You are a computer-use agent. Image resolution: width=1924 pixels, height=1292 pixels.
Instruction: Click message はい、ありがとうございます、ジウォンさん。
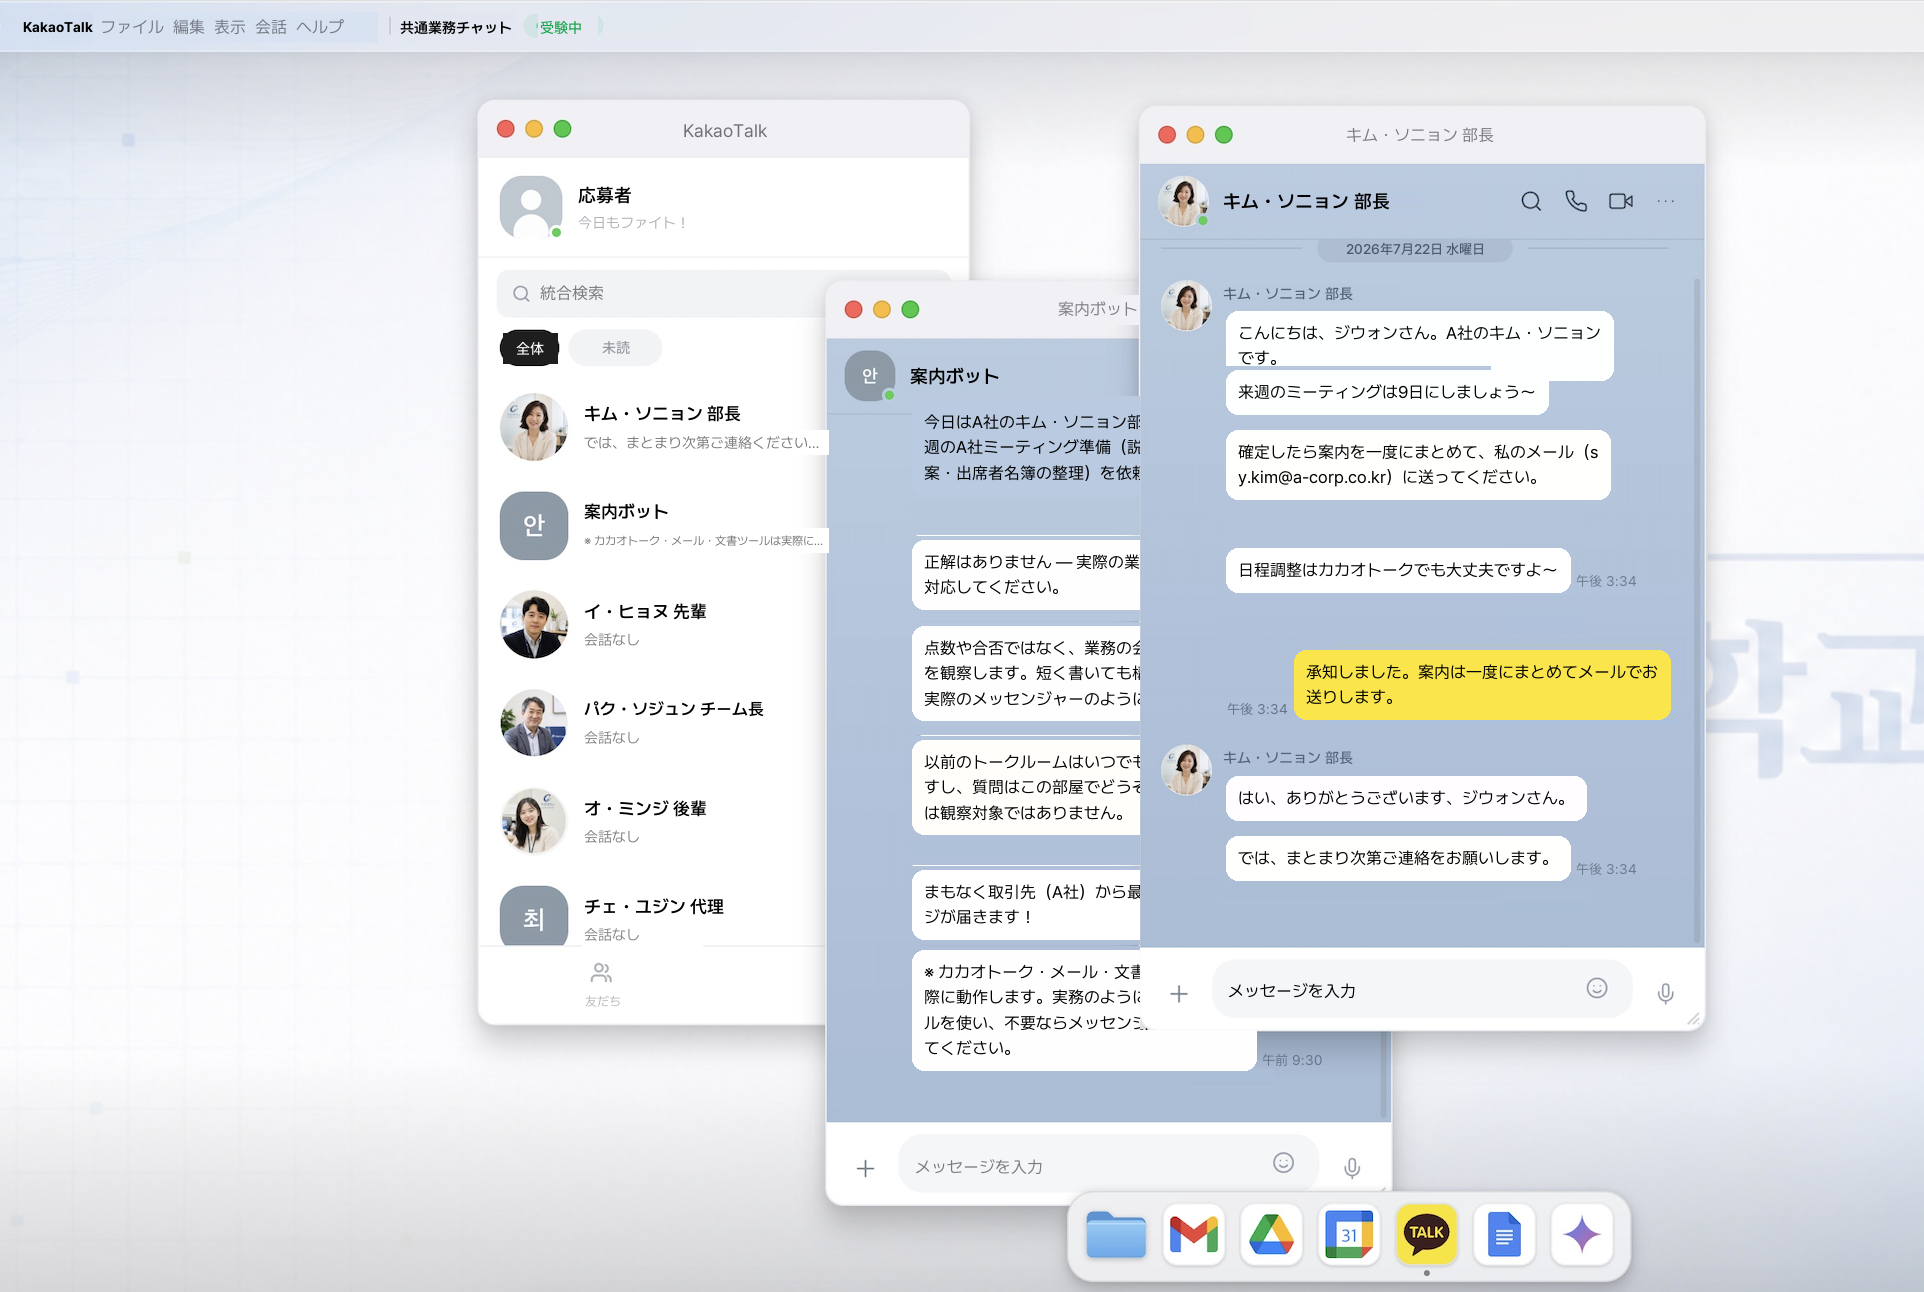(x=1406, y=798)
